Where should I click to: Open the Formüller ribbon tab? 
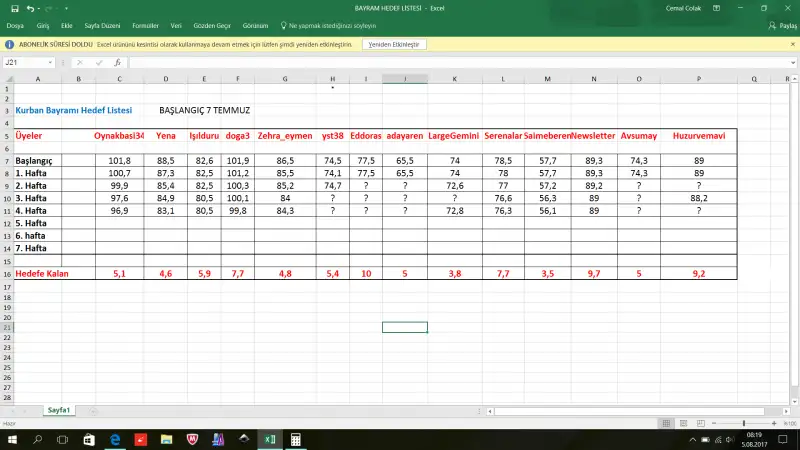[146, 26]
